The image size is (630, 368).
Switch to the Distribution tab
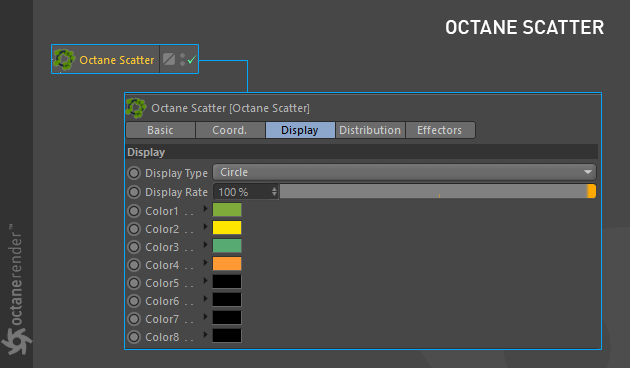pos(370,130)
